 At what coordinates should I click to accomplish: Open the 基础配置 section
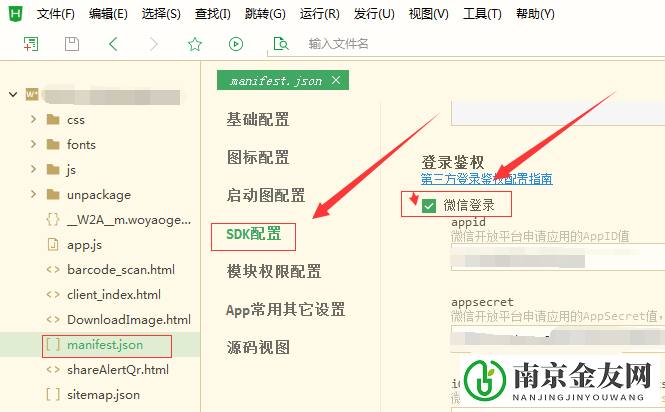258,119
